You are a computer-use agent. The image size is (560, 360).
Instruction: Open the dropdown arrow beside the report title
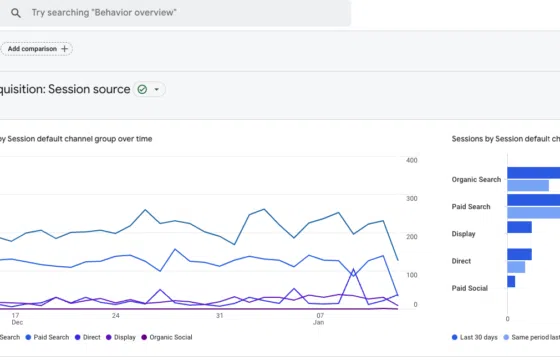156,89
